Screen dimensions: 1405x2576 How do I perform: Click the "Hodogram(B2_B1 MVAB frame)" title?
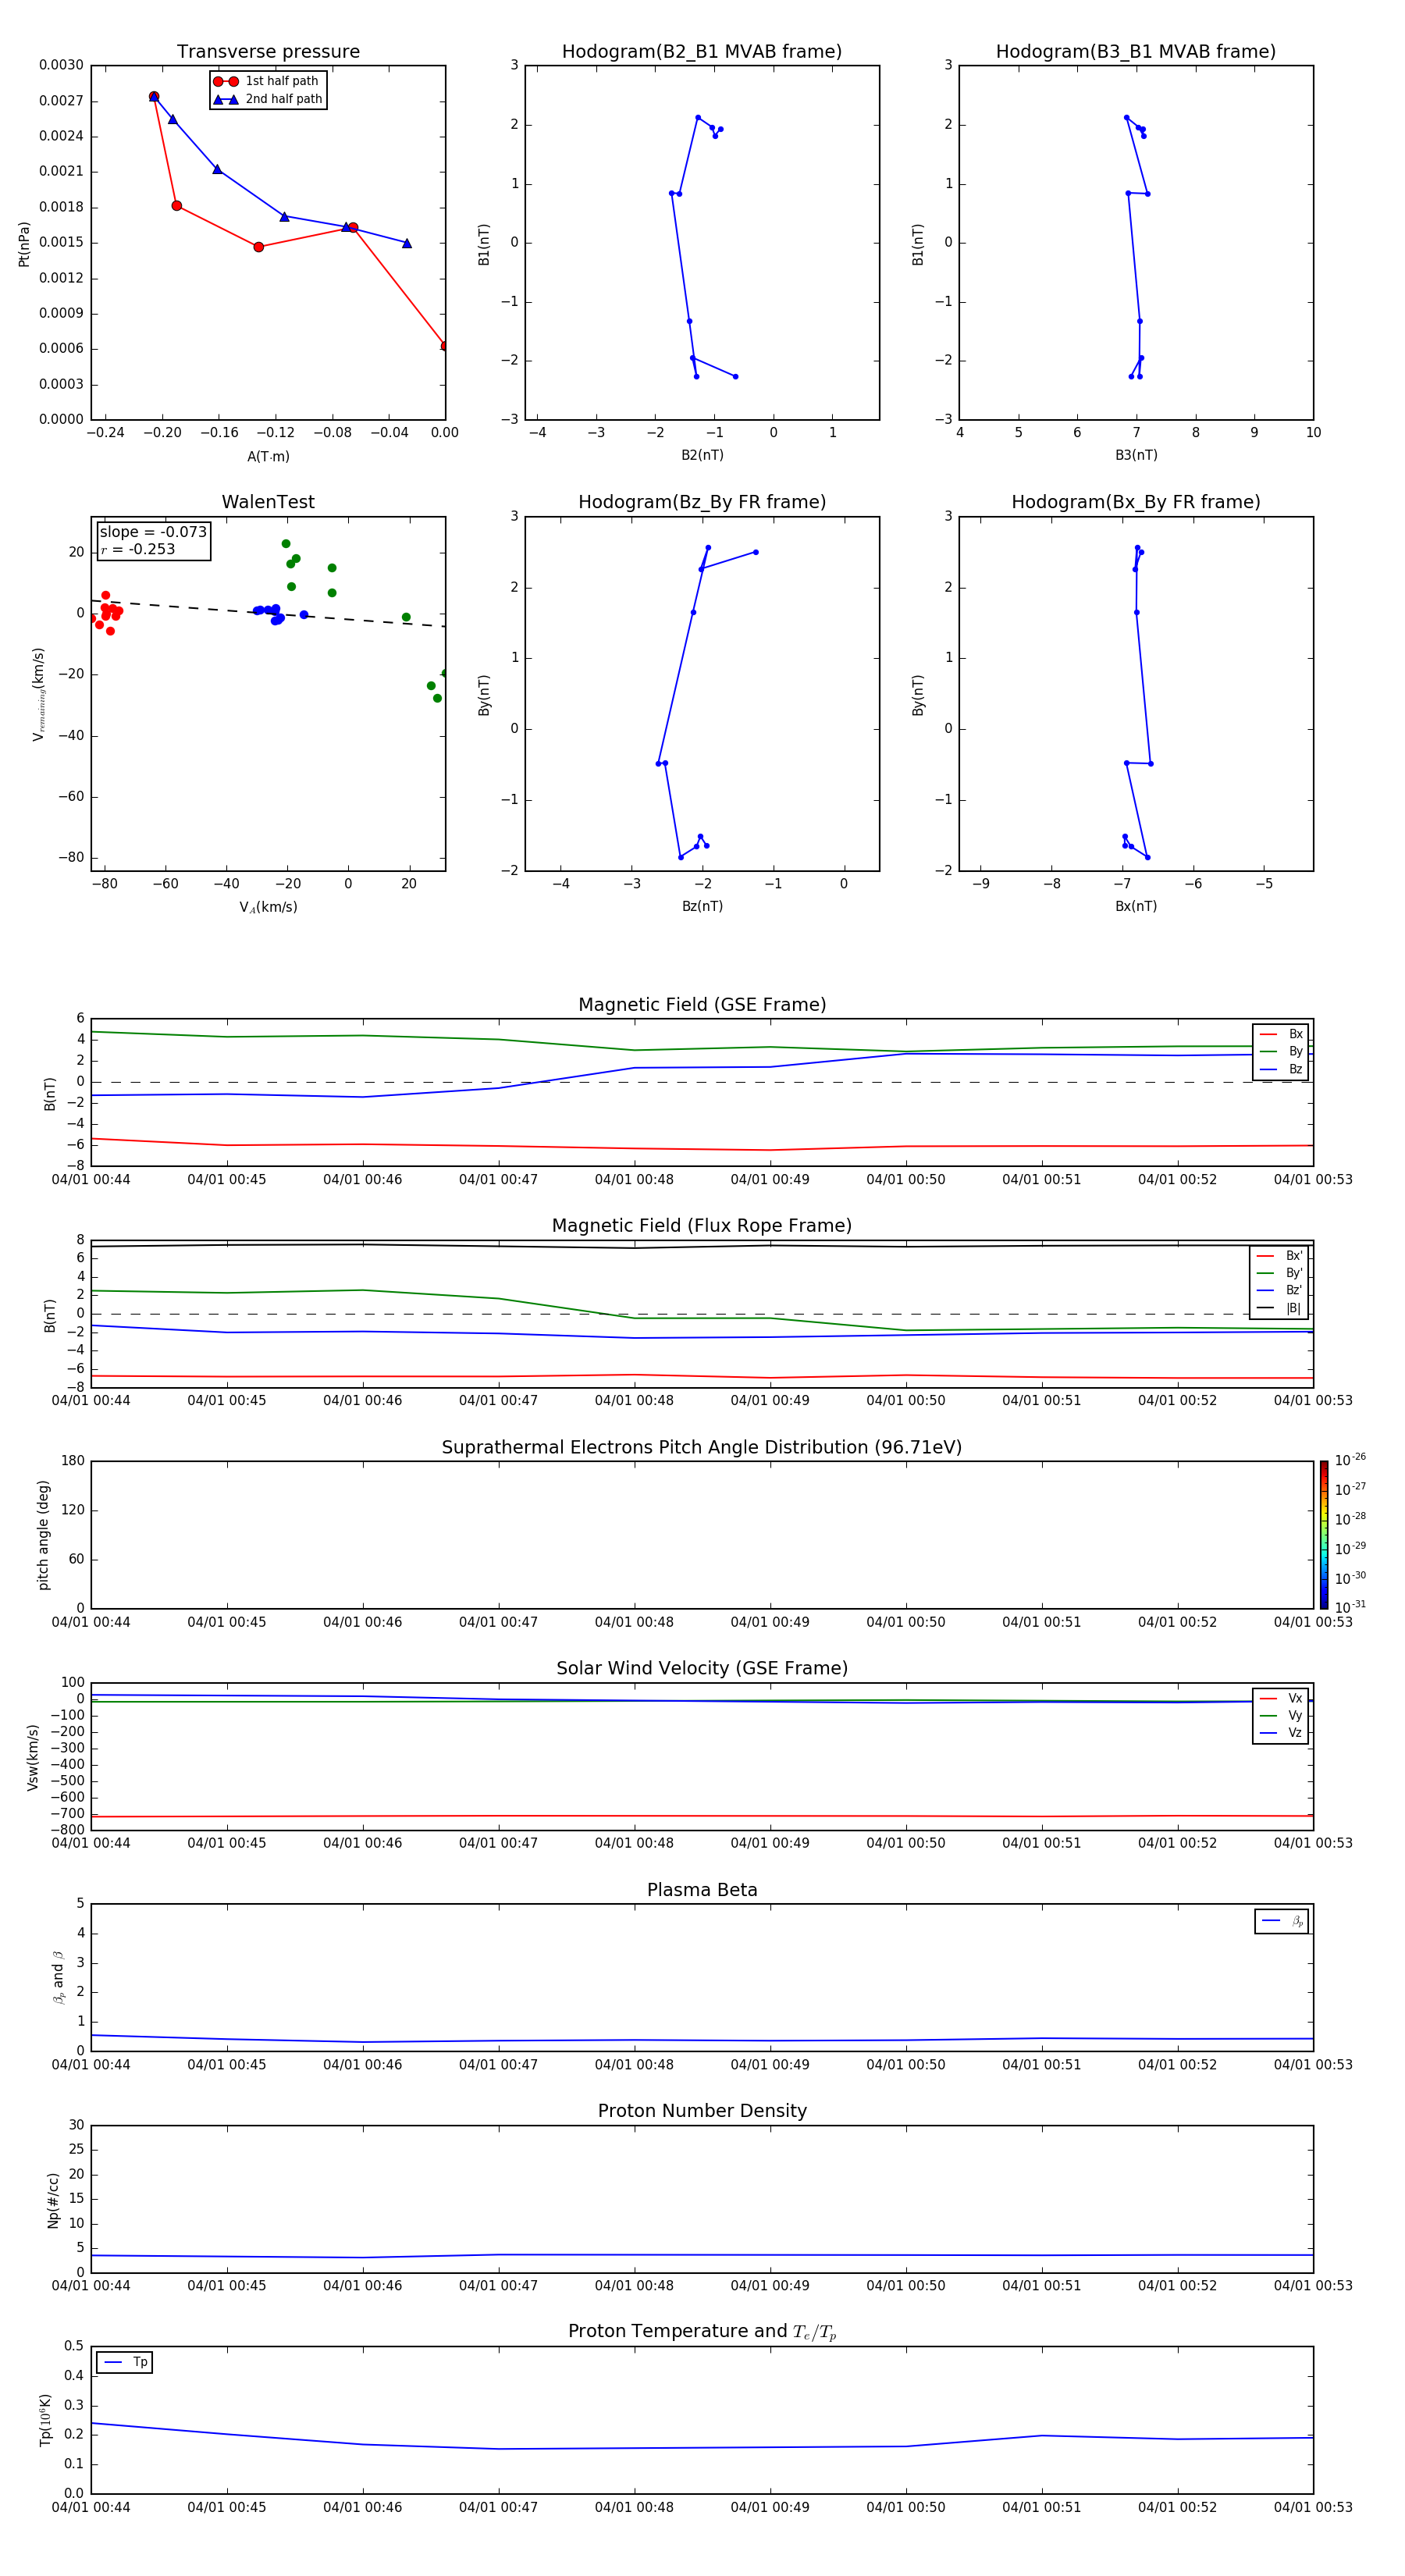tap(702, 52)
